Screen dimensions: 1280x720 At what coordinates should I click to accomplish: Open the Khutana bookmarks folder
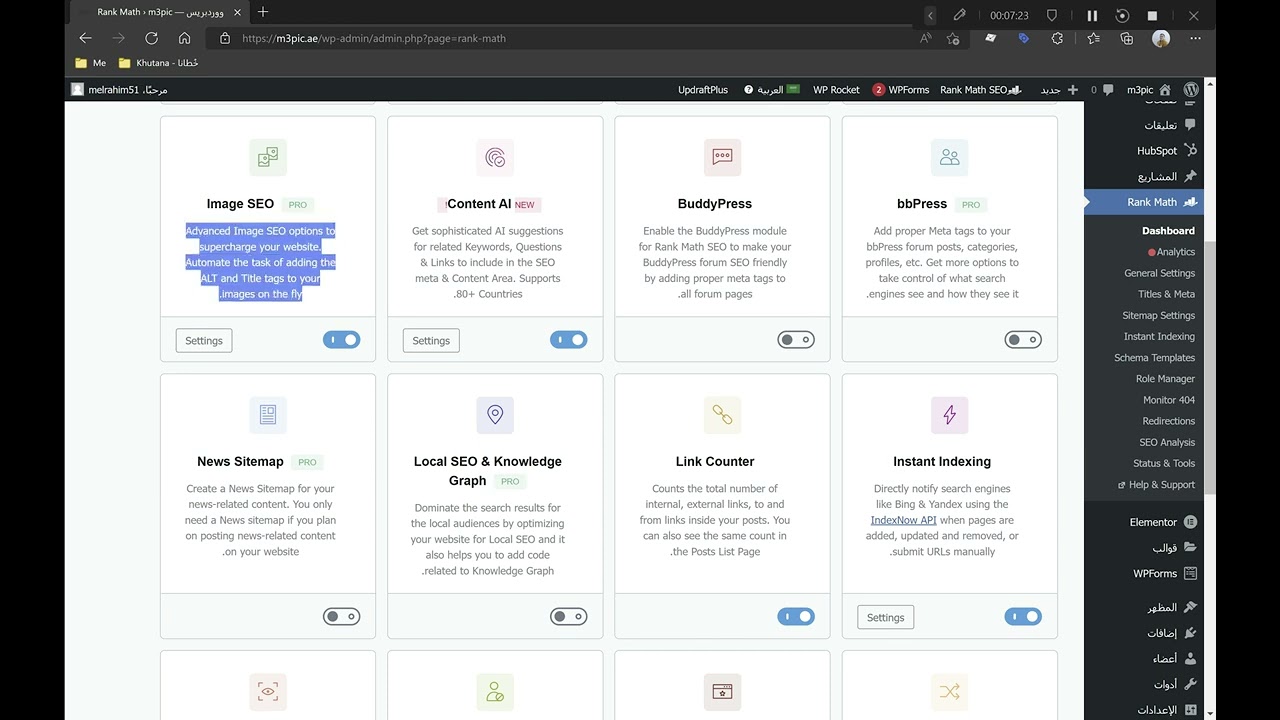(158, 63)
